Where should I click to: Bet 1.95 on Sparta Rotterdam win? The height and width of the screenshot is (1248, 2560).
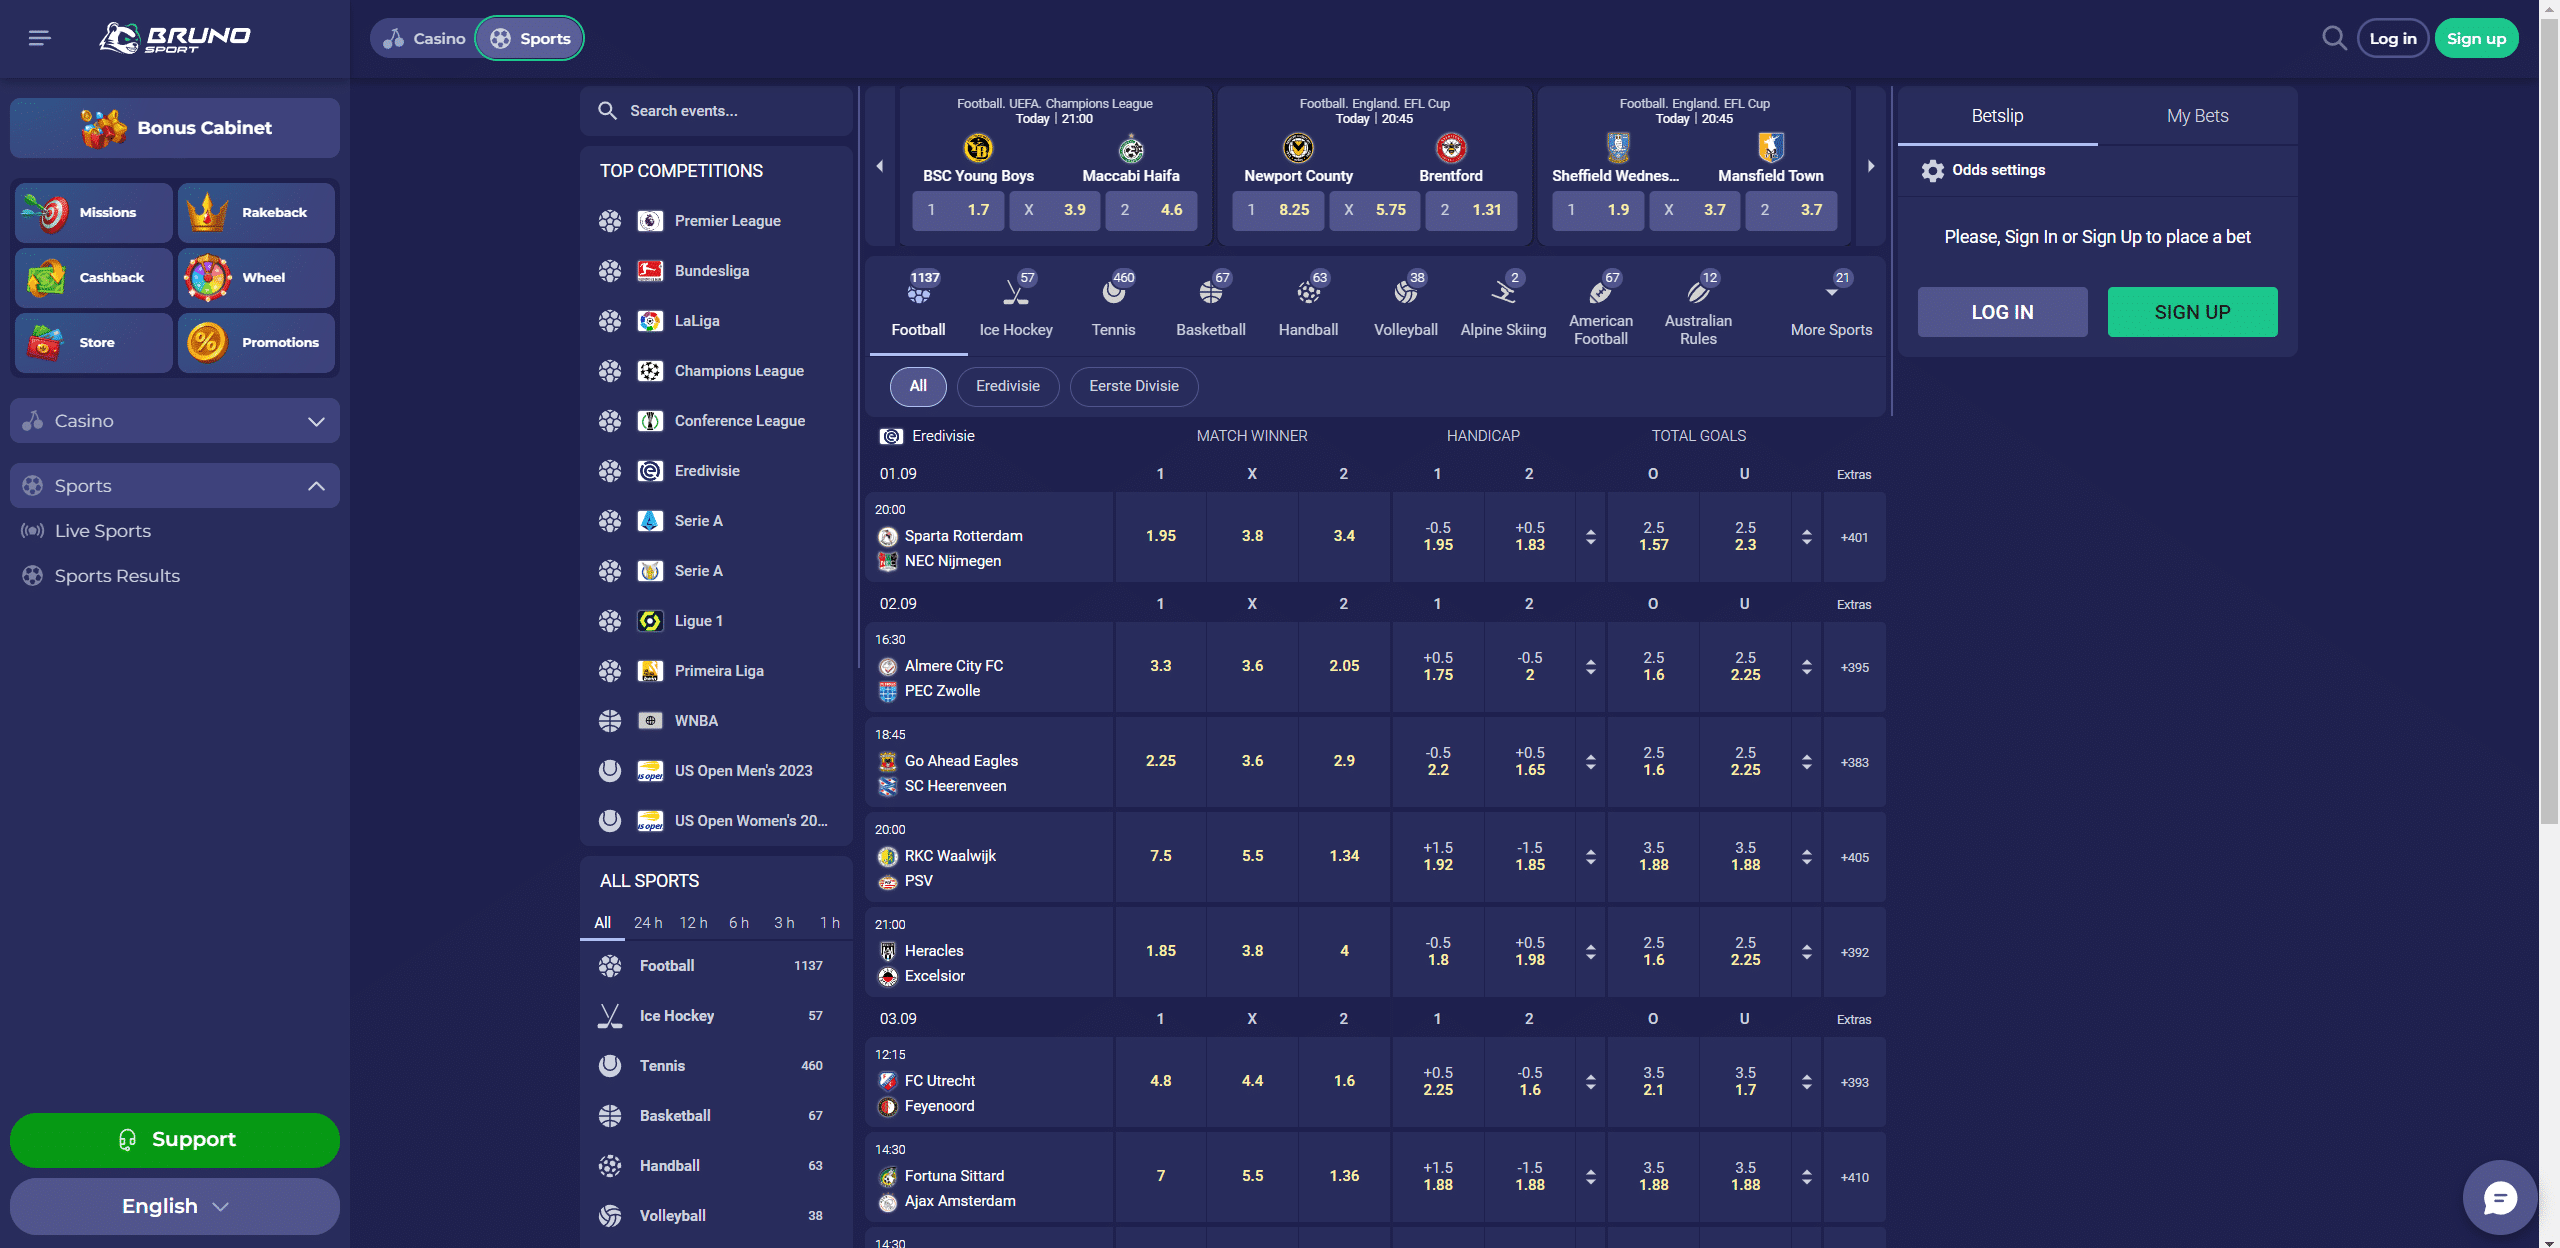(1160, 537)
